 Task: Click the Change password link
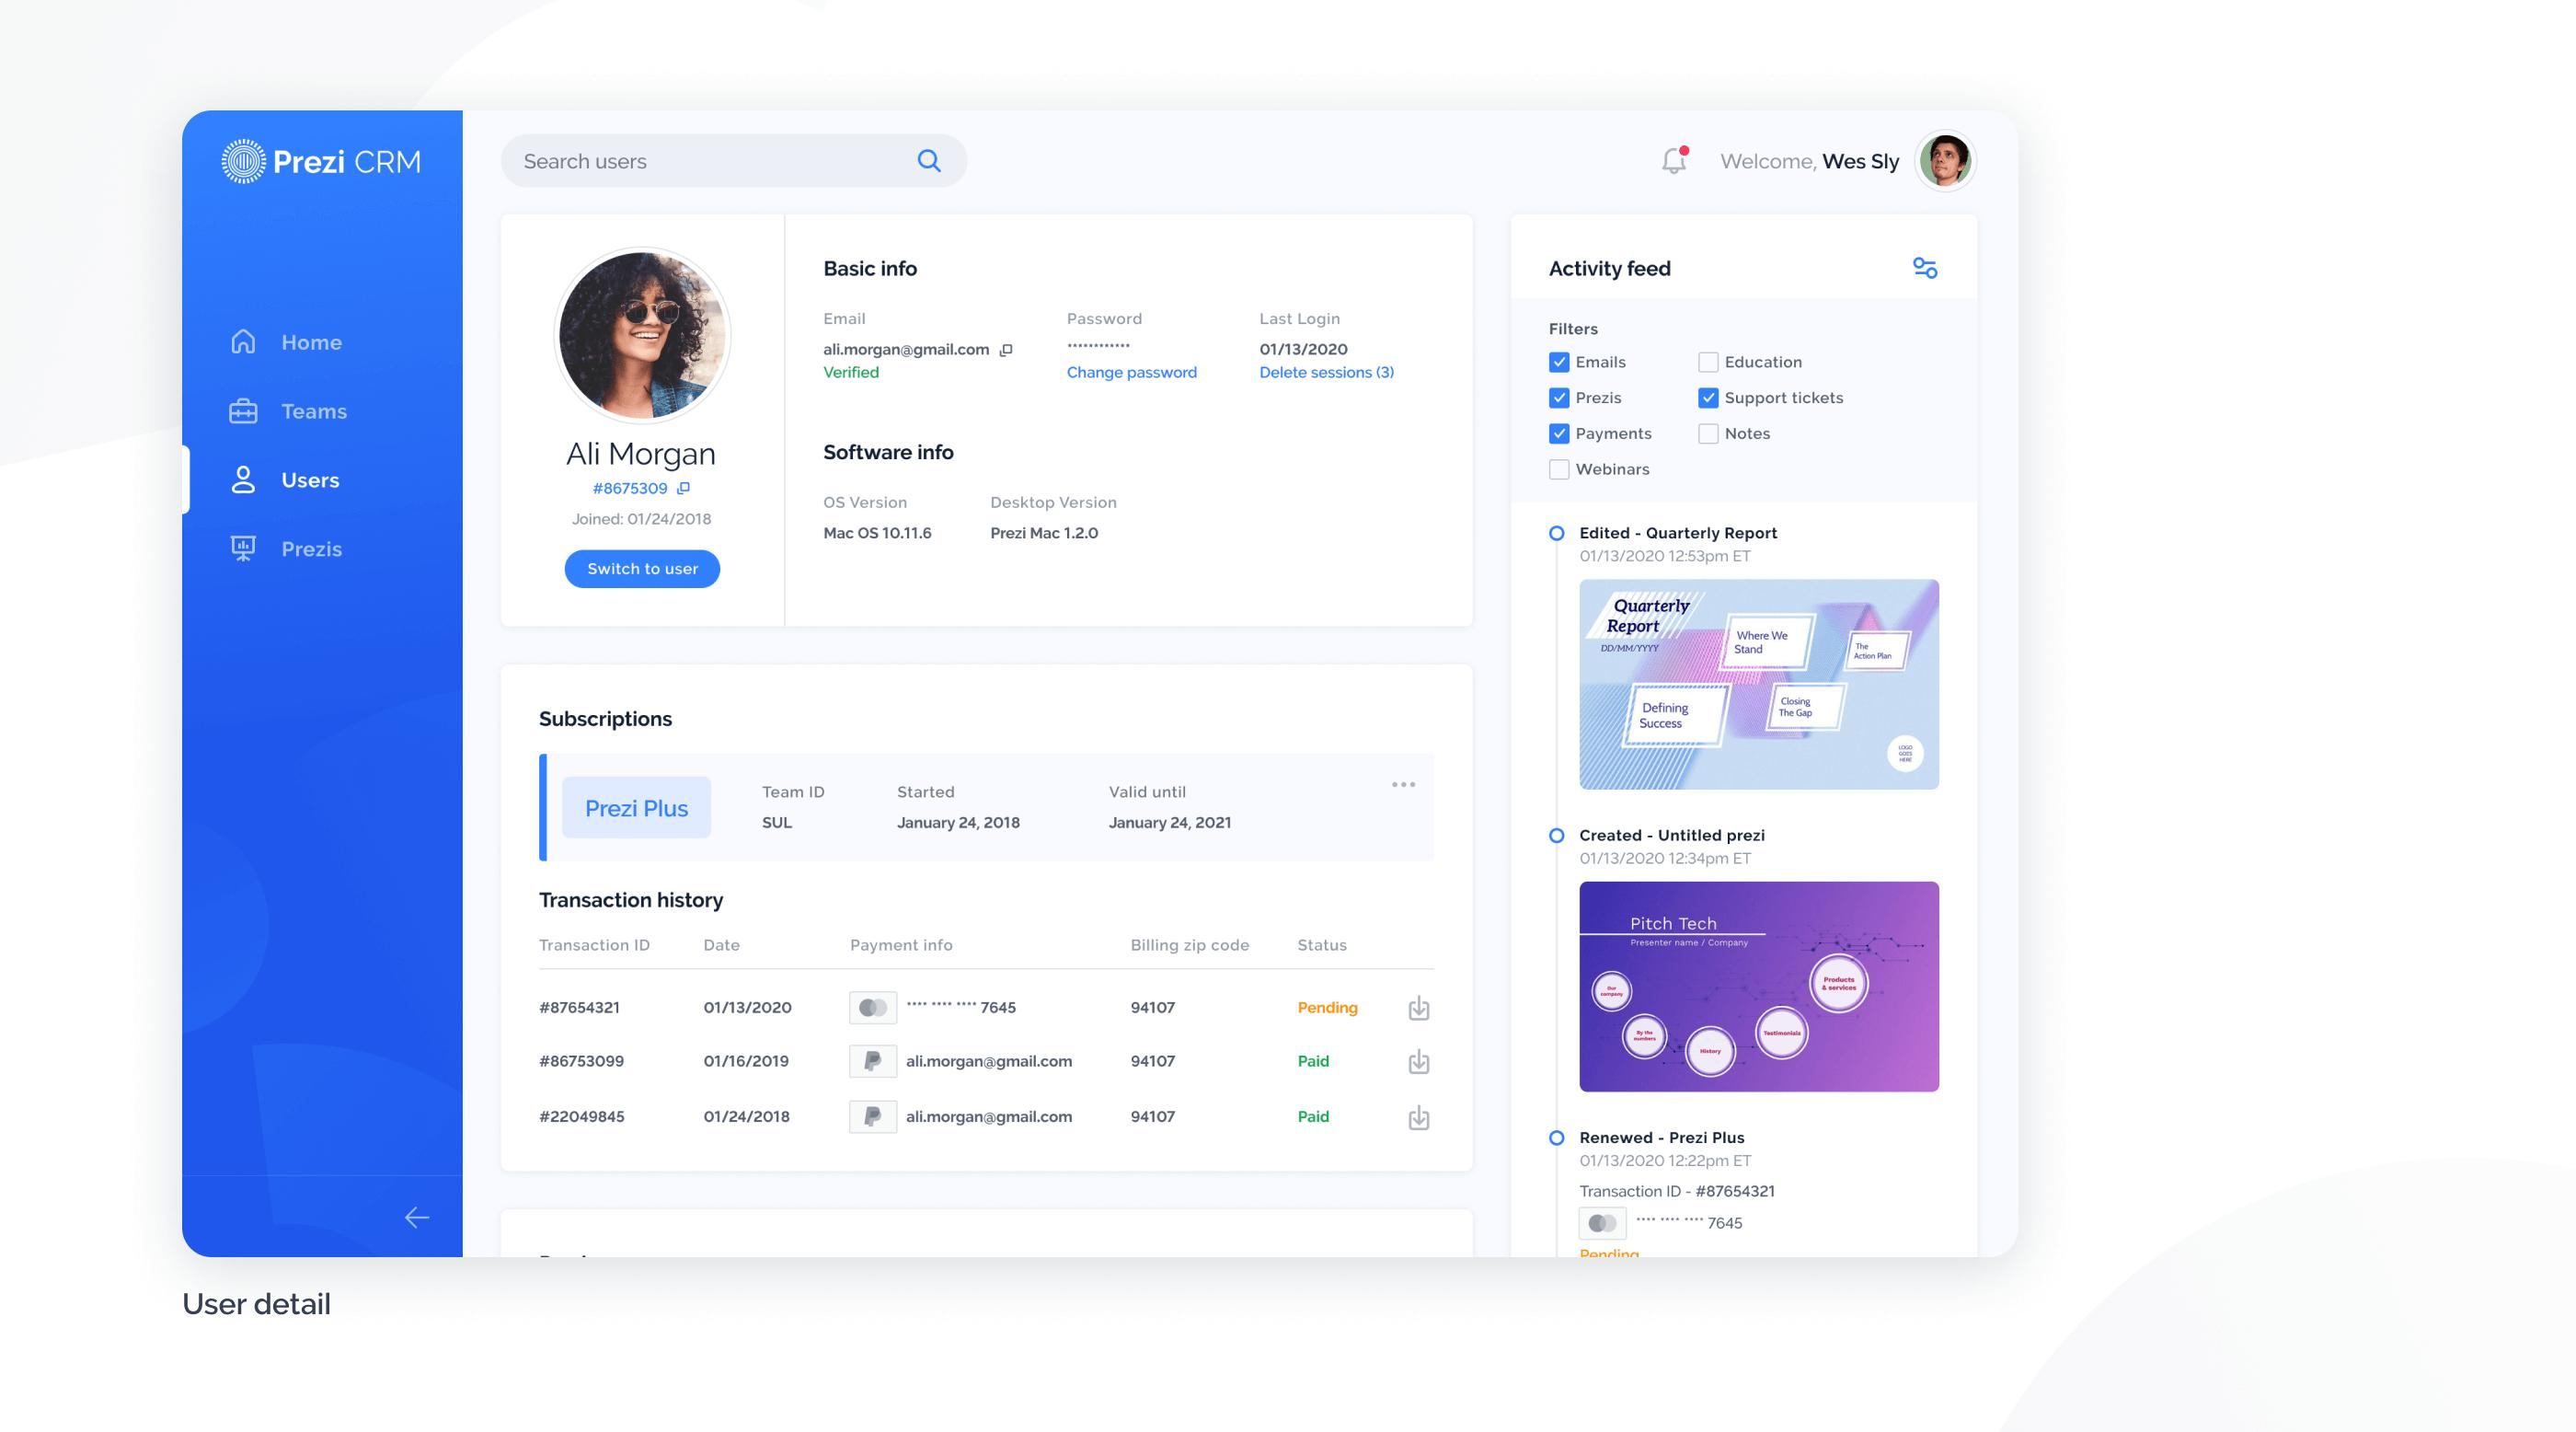(x=1131, y=372)
